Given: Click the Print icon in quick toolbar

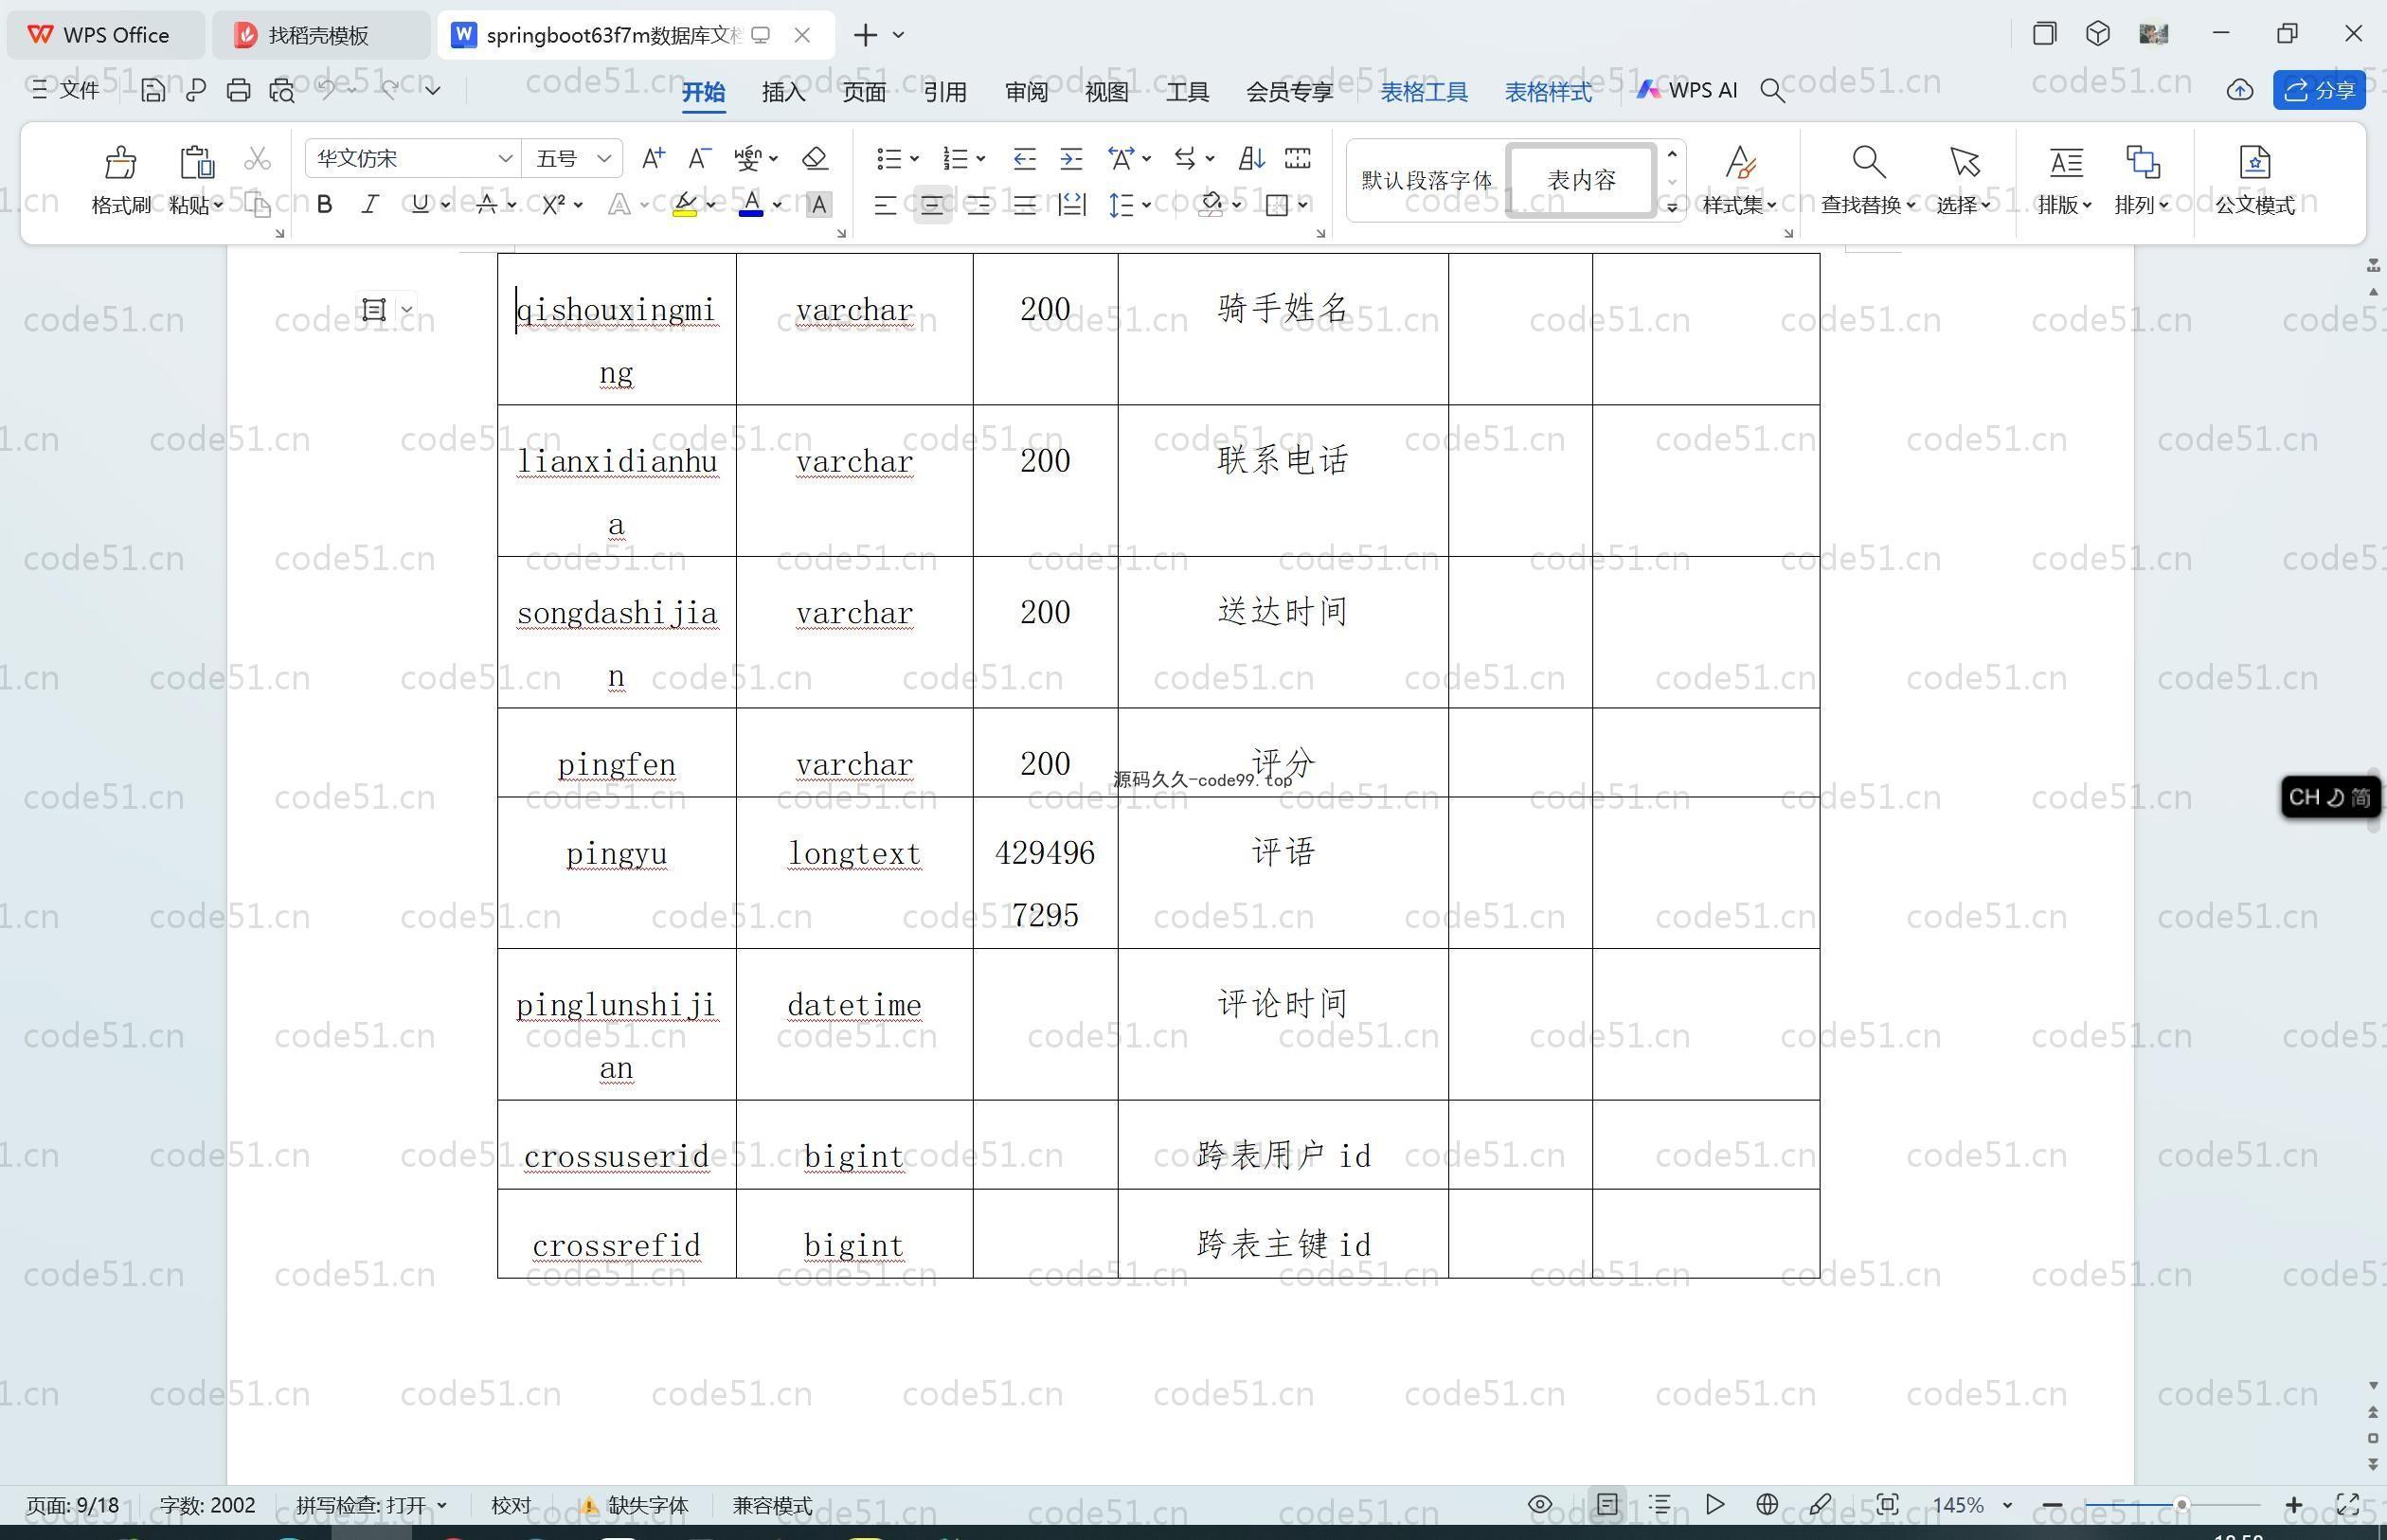Looking at the screenshot, I should point(238,90).
